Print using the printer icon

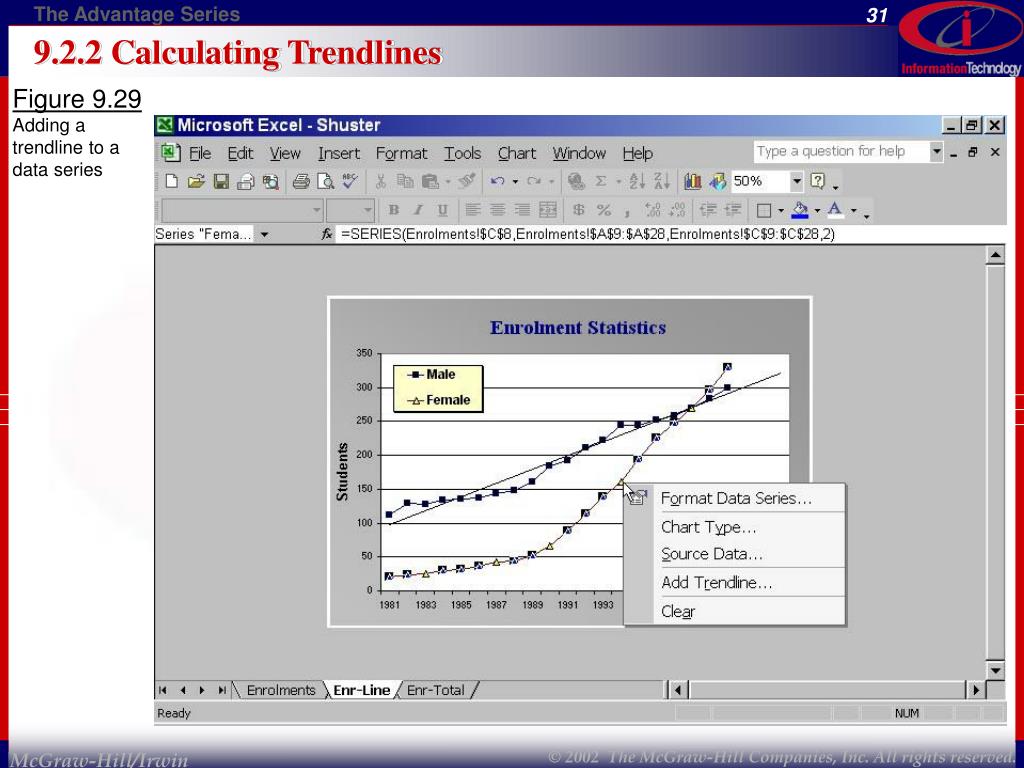click(x=300, y=182)
